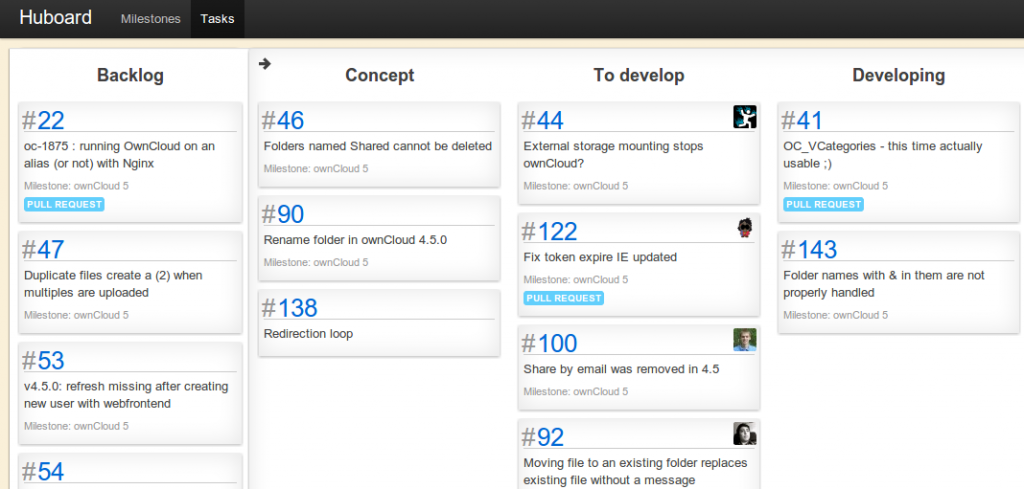
Task: Open issue #22 in the Backlog
Action: 43,121
